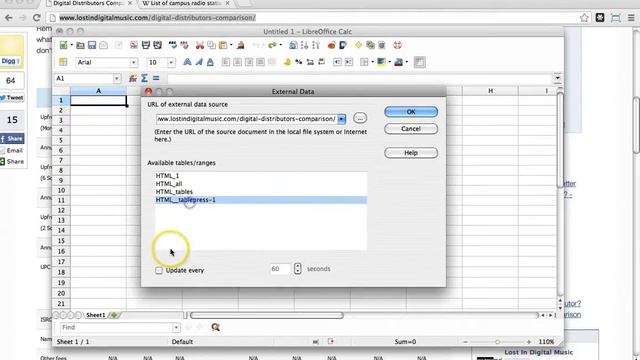Image resolution: width=640 pixels, height=360 pixels.
Task: Click the Sum sigma icon
Action: (x=144, y=78)
